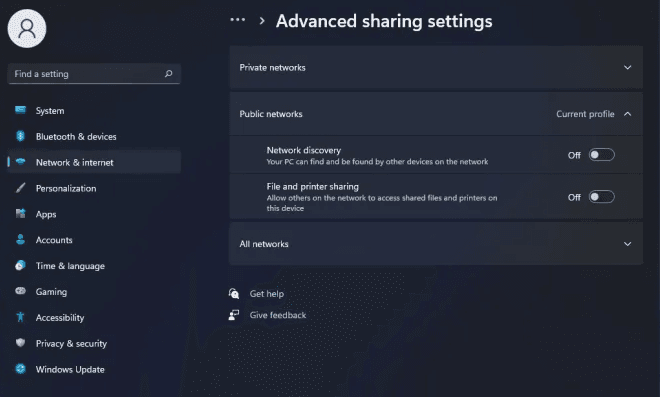Click the Personalization brush icon
The image size is (660, 397).
pos(20,188)
